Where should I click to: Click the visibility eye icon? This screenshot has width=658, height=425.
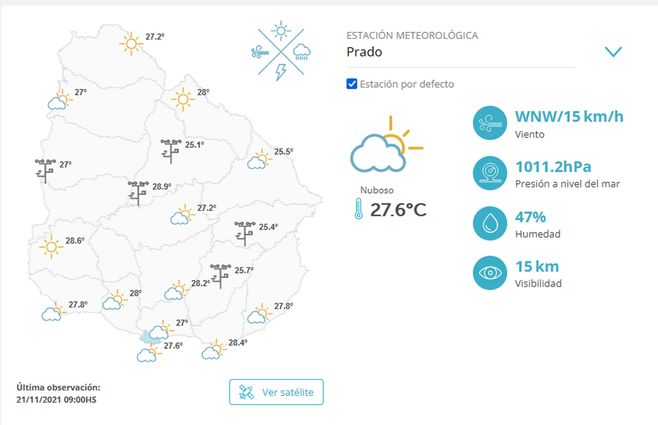tap(490, 273)
